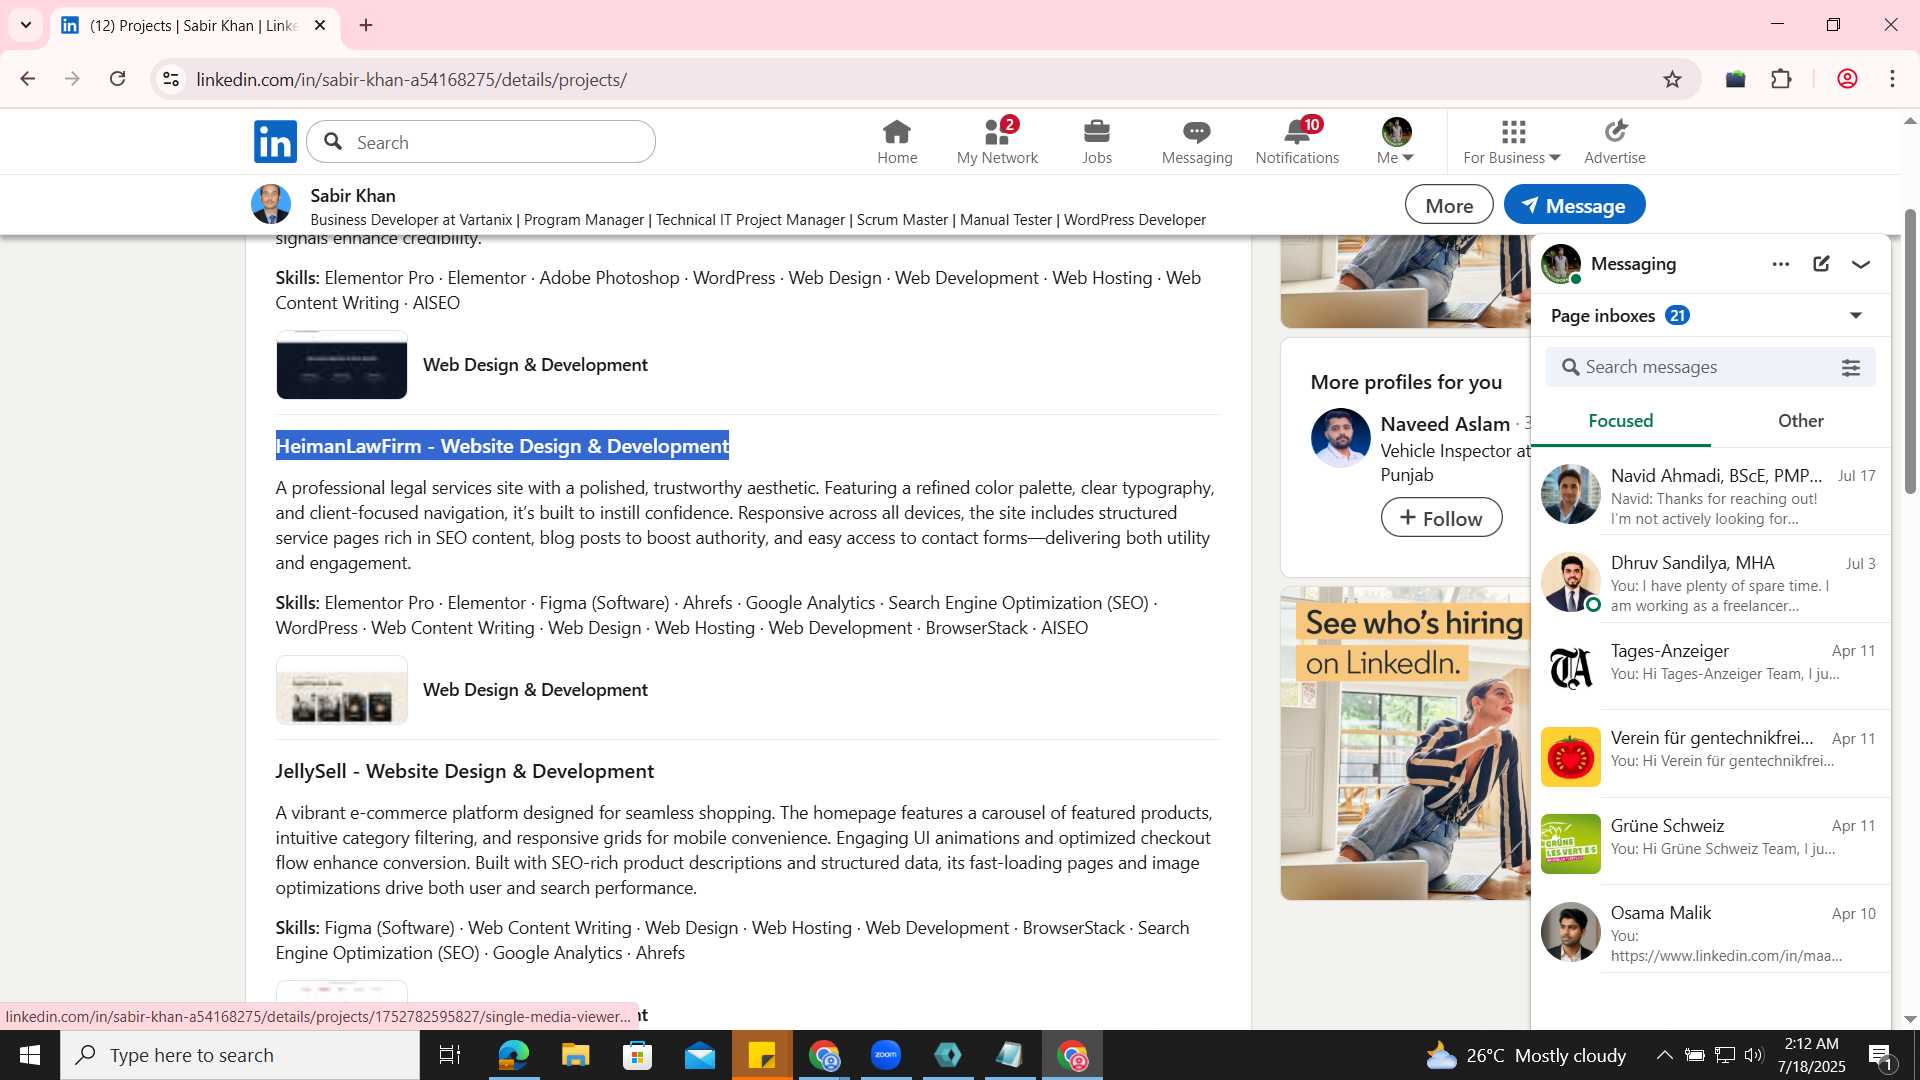1920x1080 pixels.
Task: Open Sabir Khan's profile avatar in header
Action: [270, 204]
